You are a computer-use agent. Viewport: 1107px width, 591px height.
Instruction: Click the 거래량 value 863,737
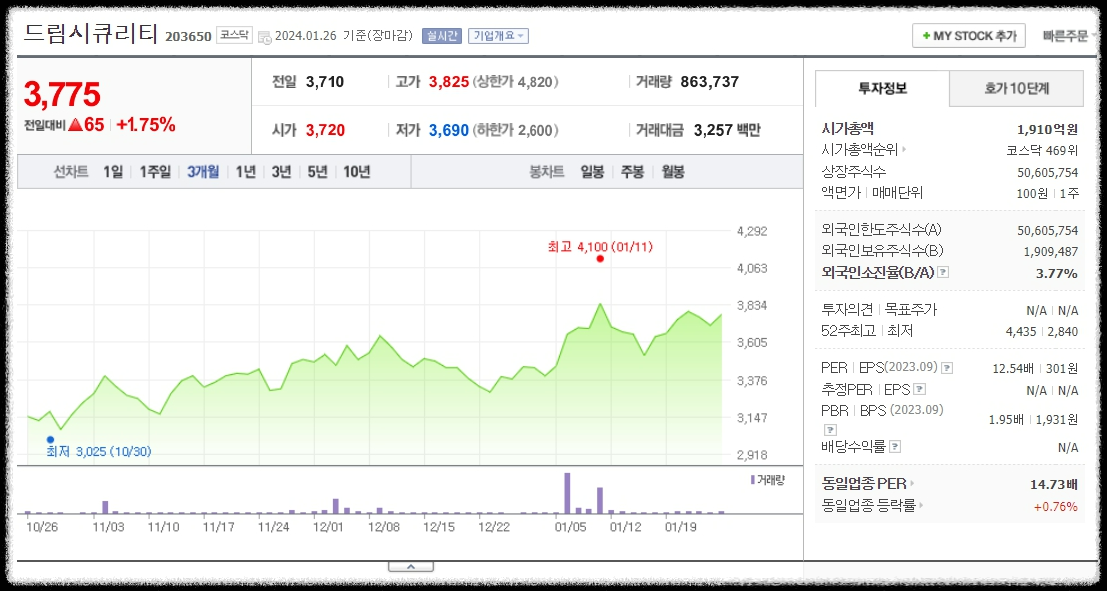click(x=710, y=82)
